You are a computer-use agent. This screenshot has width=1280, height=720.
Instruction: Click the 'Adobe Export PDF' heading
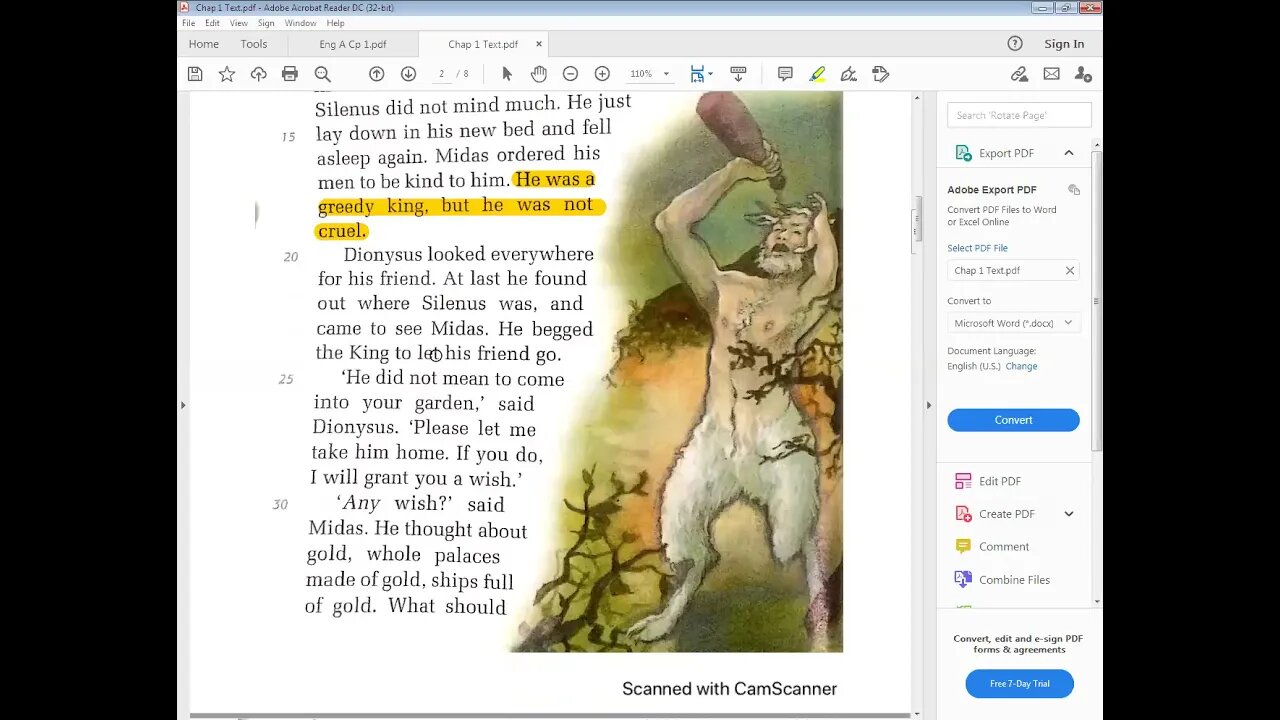(x=992, y=190)
